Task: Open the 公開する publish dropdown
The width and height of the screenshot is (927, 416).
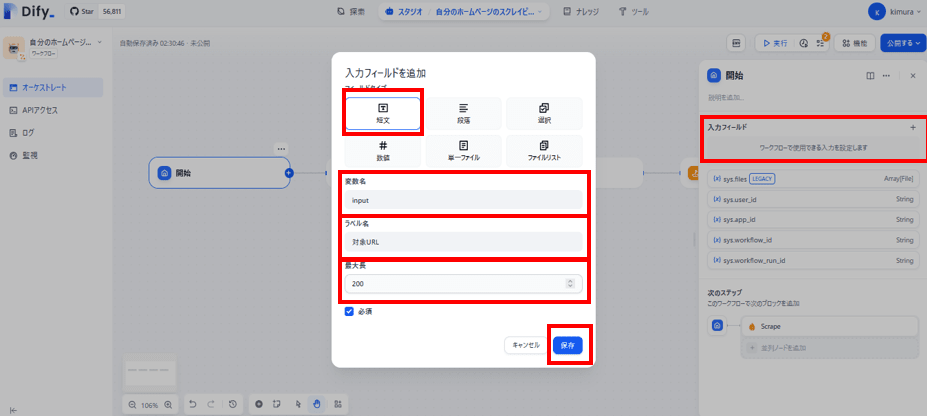Action: coord(903,43)
